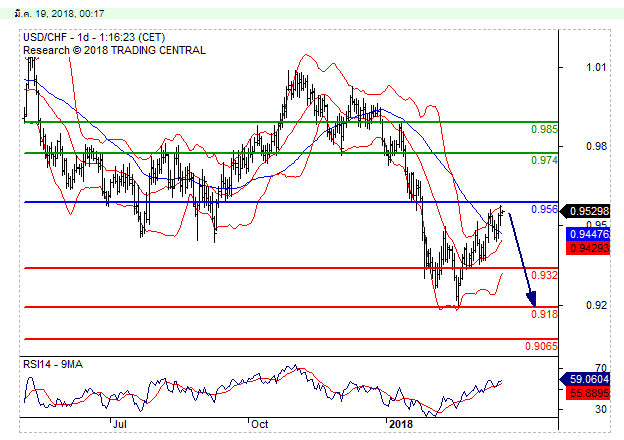Click the red support label 0.918

pos(544,314)
